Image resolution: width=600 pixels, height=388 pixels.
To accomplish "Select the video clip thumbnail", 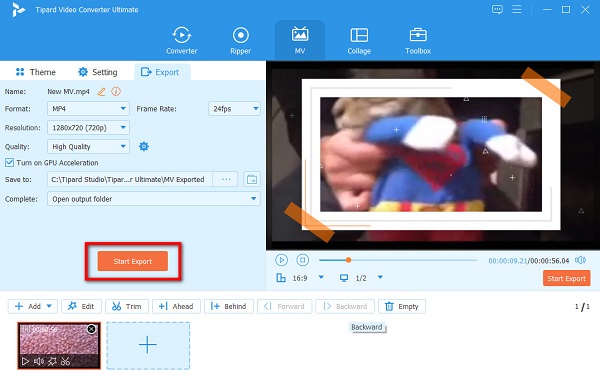I will (x=59, y=346).
